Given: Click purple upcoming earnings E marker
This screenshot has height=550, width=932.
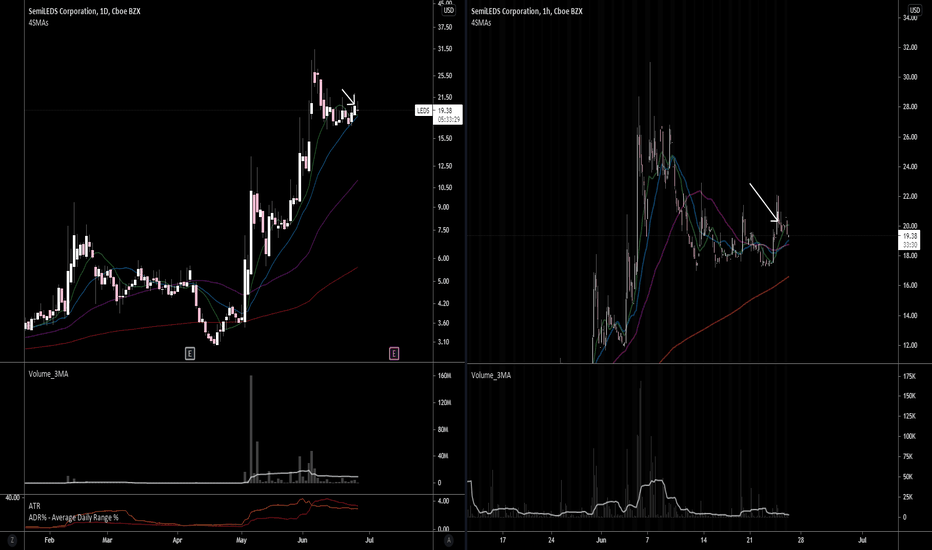Looking at the screenshot, I should click(x=393, y=354).
